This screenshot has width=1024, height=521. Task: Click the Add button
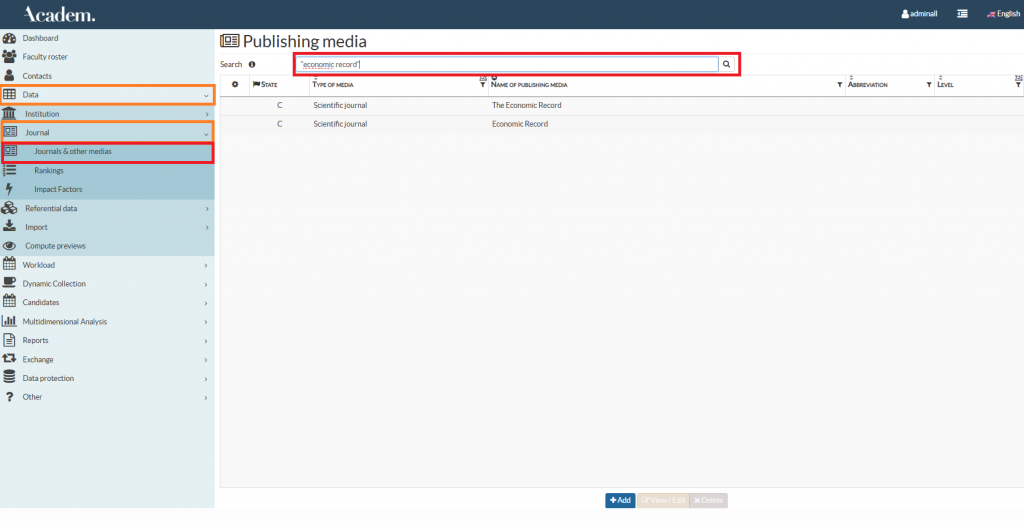(620, 500)
